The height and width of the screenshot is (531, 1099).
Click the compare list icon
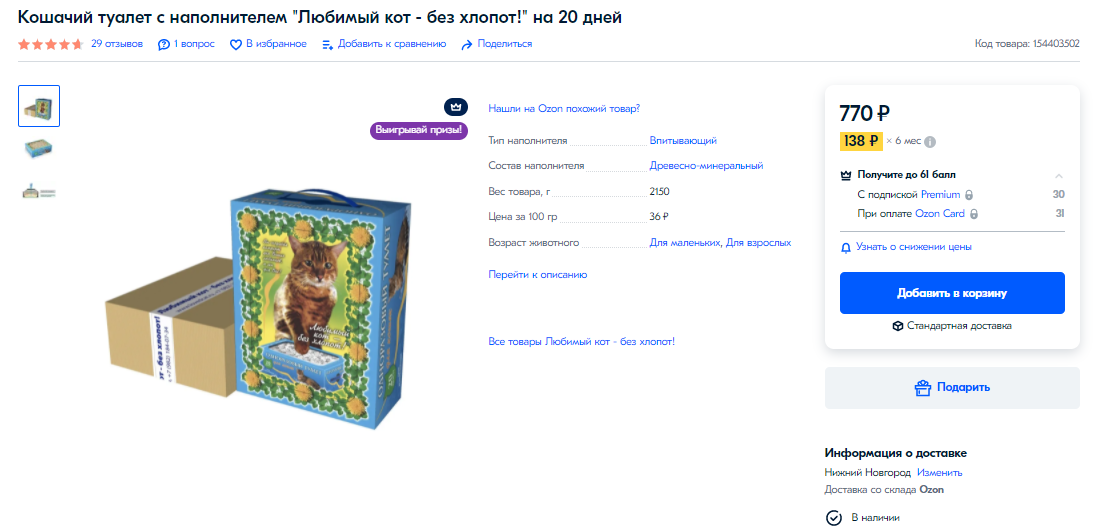click(327, 45)
